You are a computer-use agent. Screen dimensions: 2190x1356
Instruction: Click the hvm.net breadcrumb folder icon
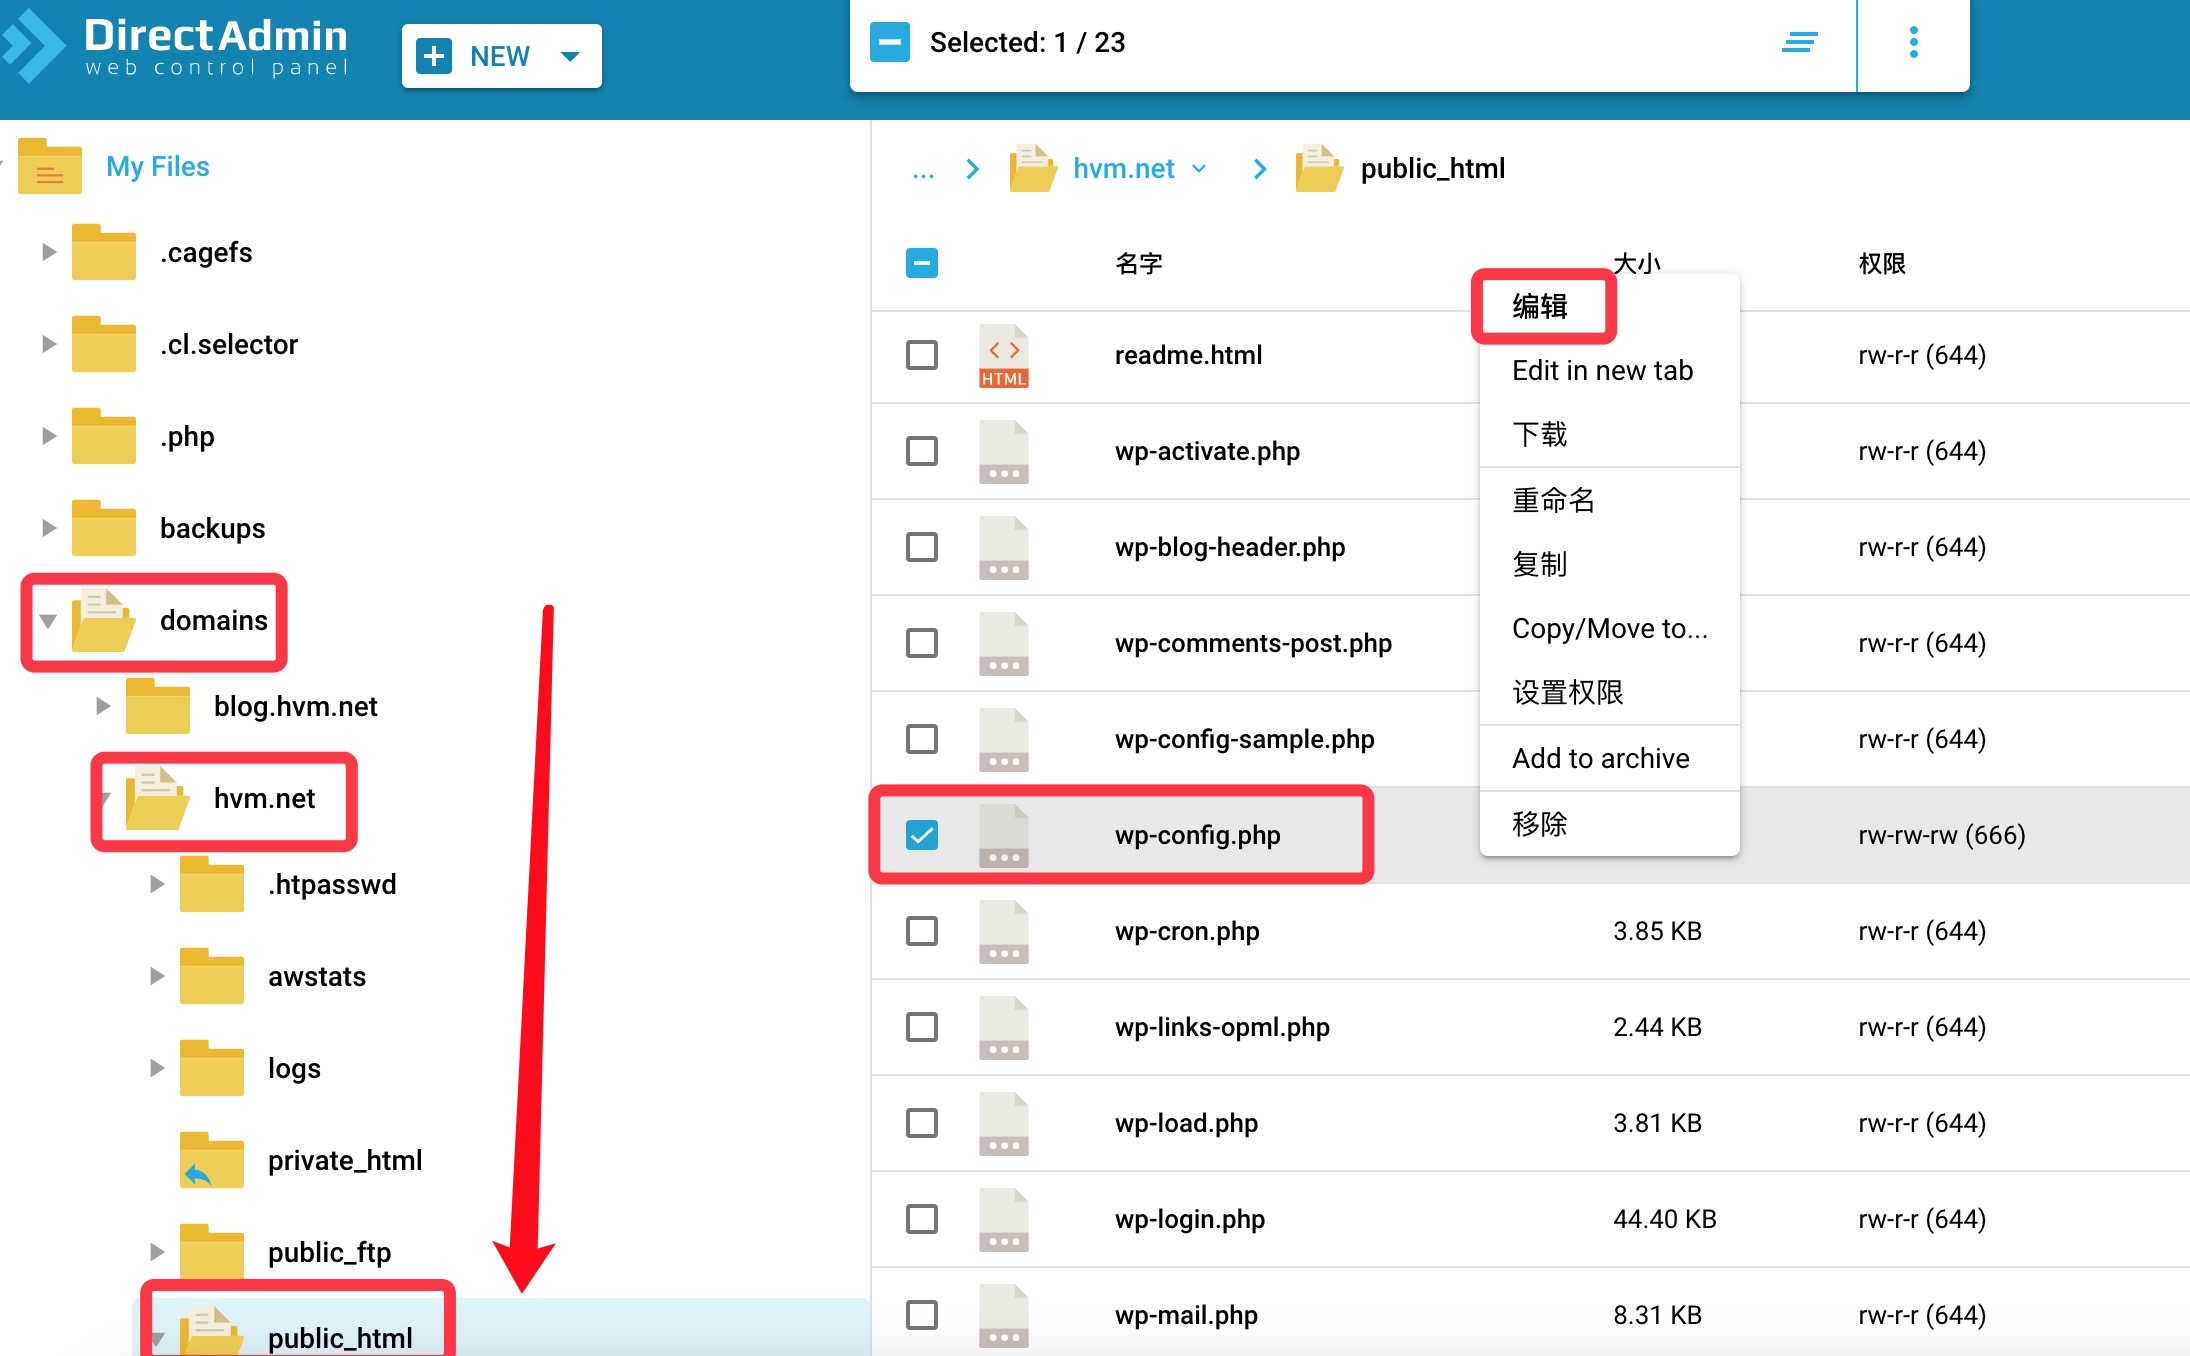click(x=1033, y=169)
